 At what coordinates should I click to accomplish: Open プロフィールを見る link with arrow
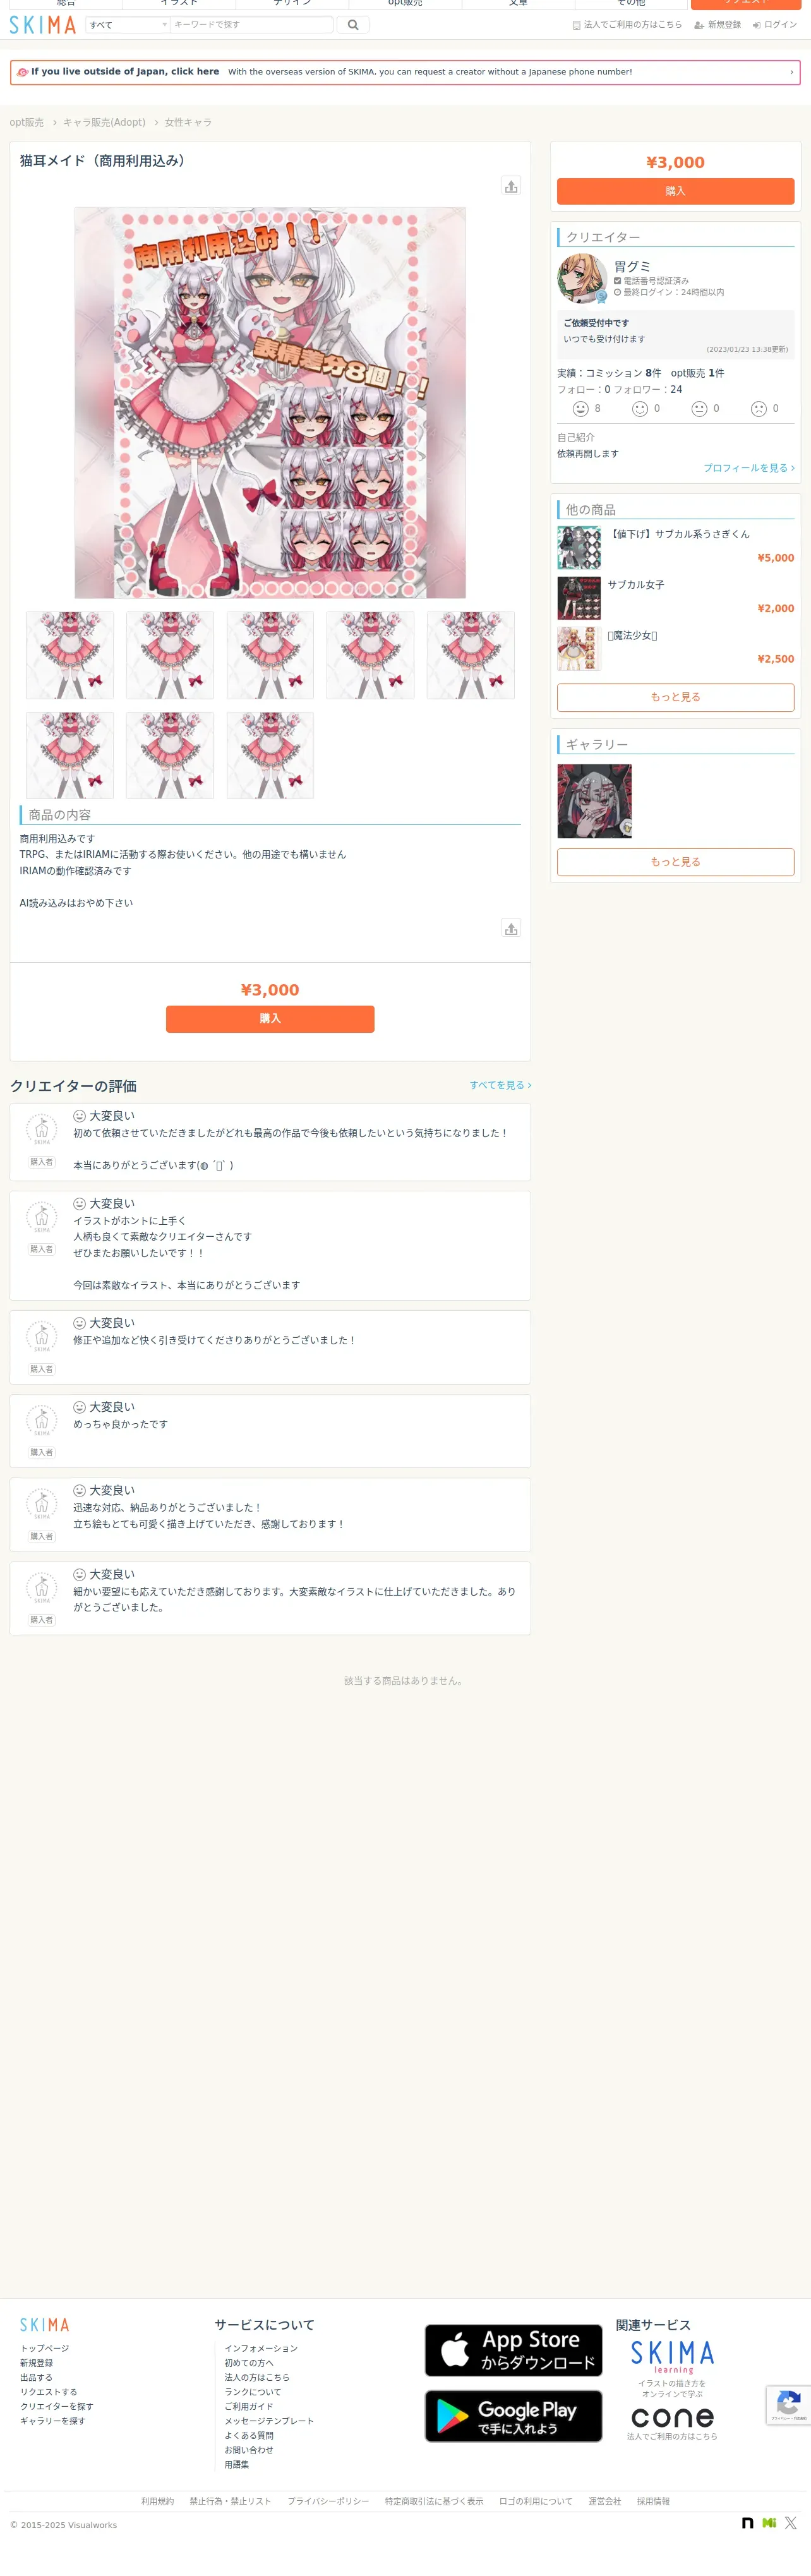(749, 468)
